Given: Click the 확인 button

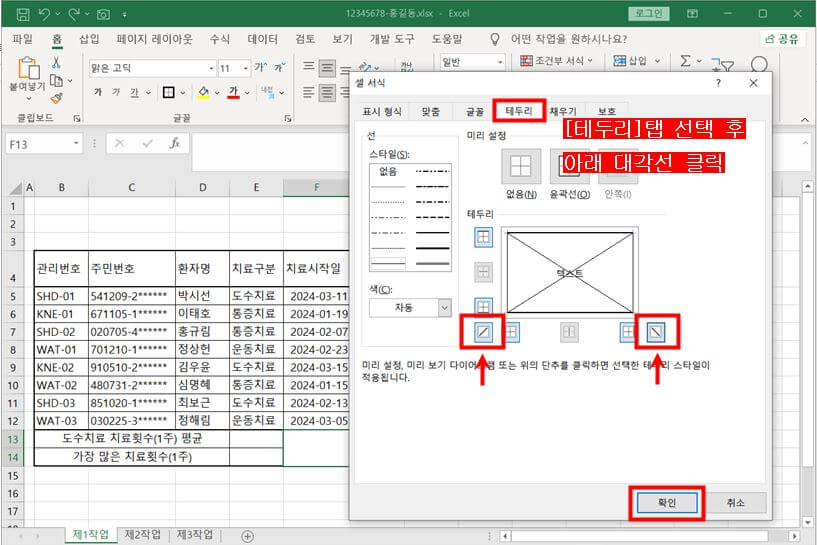Looking at the screenshot, I should point(667,503).
